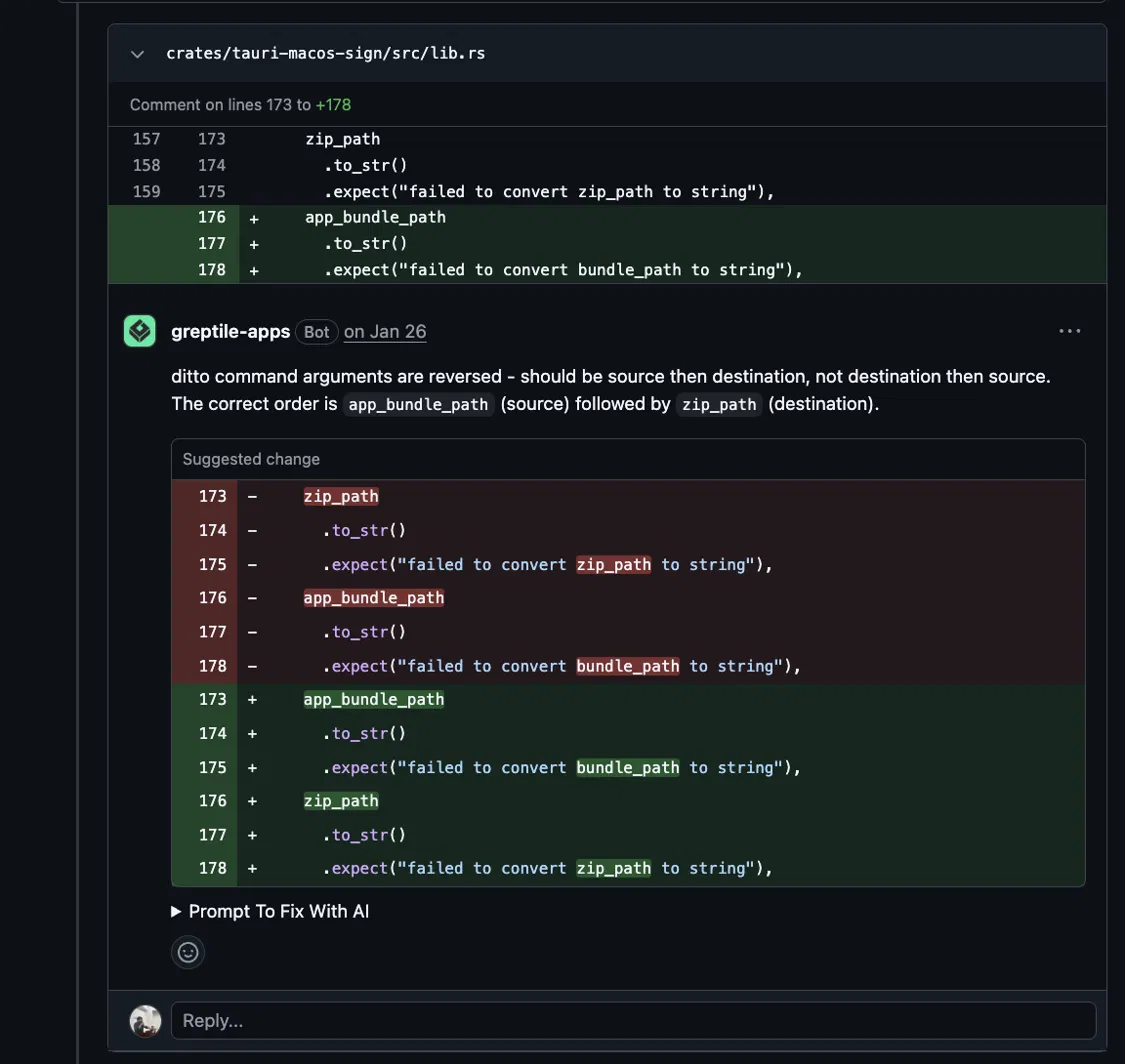Screen dimensions: 1125x1064
Task: Open the greptile-apps author profile link
Action: 230,331
